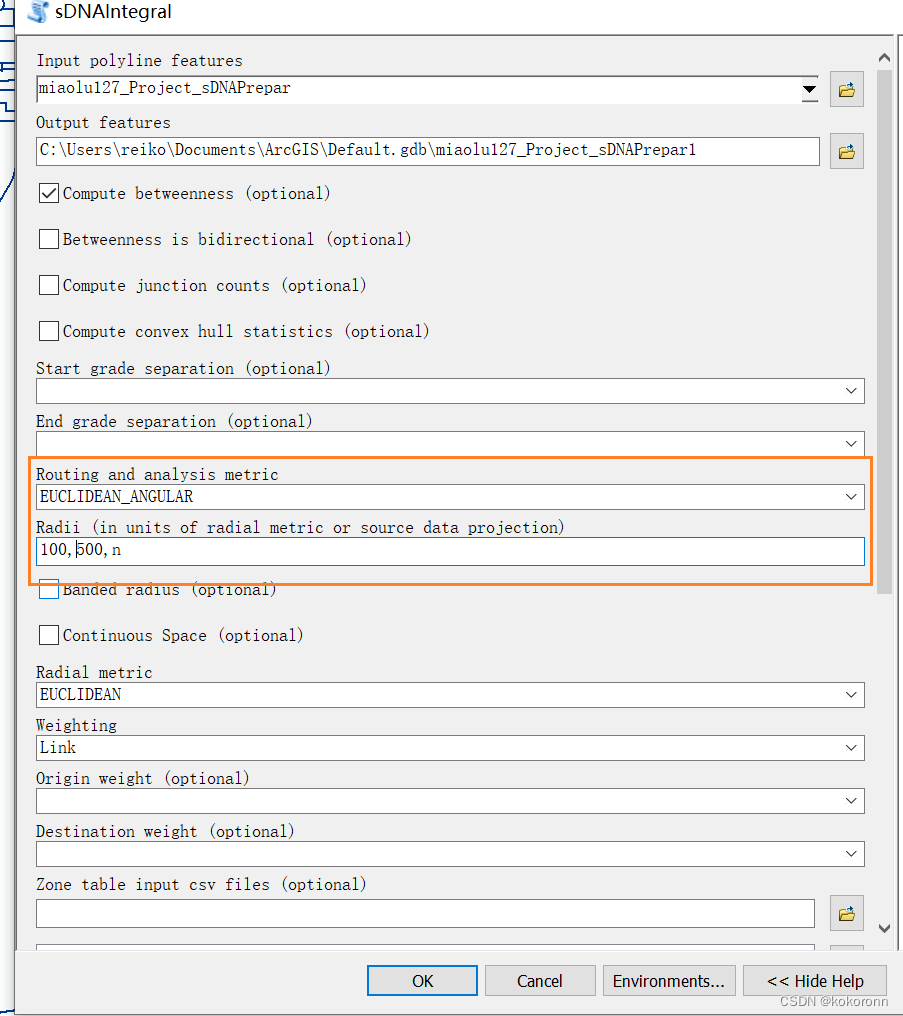Check Compute convex hull statistics
The height and width of the screenshot is (1016, 903).
48,331
